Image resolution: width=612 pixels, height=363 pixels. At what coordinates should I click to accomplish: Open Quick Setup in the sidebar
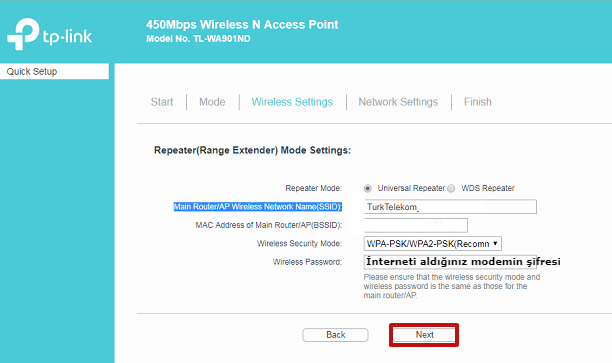[x=54, y=71]
